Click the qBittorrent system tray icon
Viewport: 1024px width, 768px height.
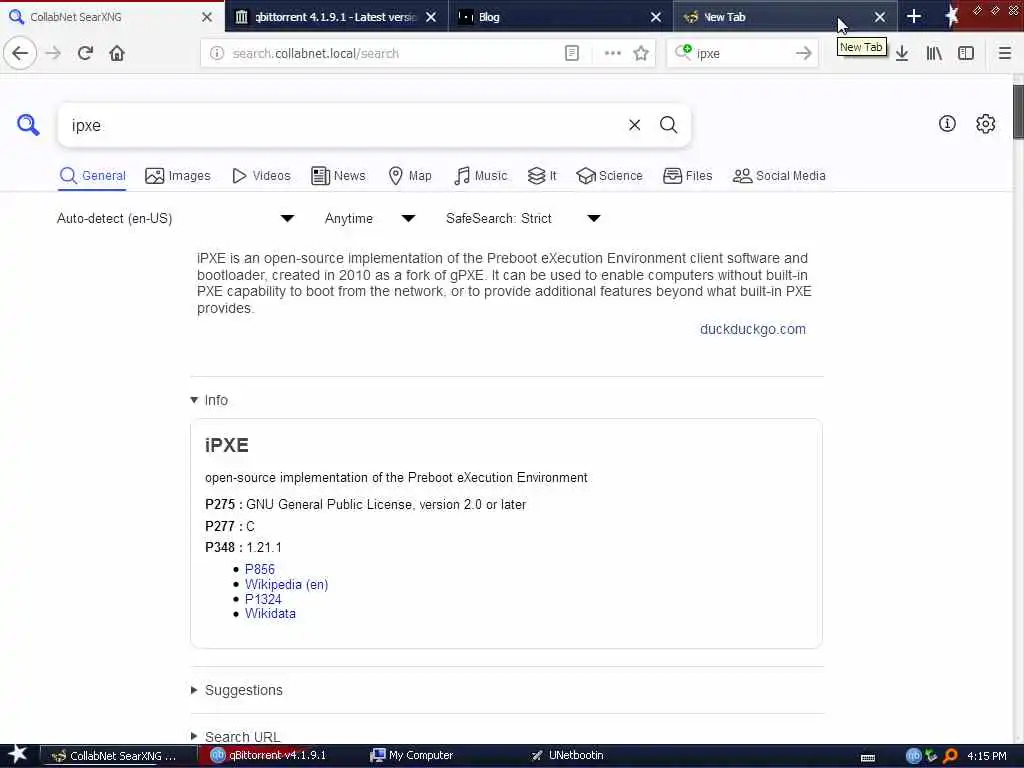[914, 756]
